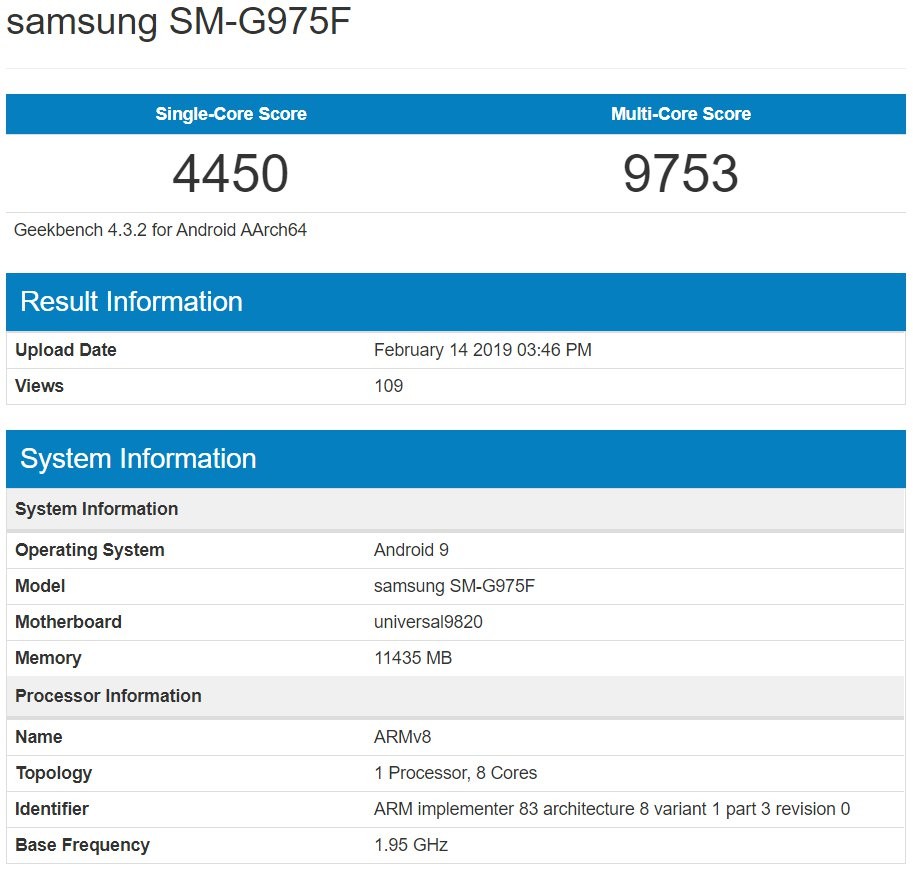Screen dimensions: 913x869
Task: Click the Geekbench 4.3.2 for Android text
Action: [160, 230]
